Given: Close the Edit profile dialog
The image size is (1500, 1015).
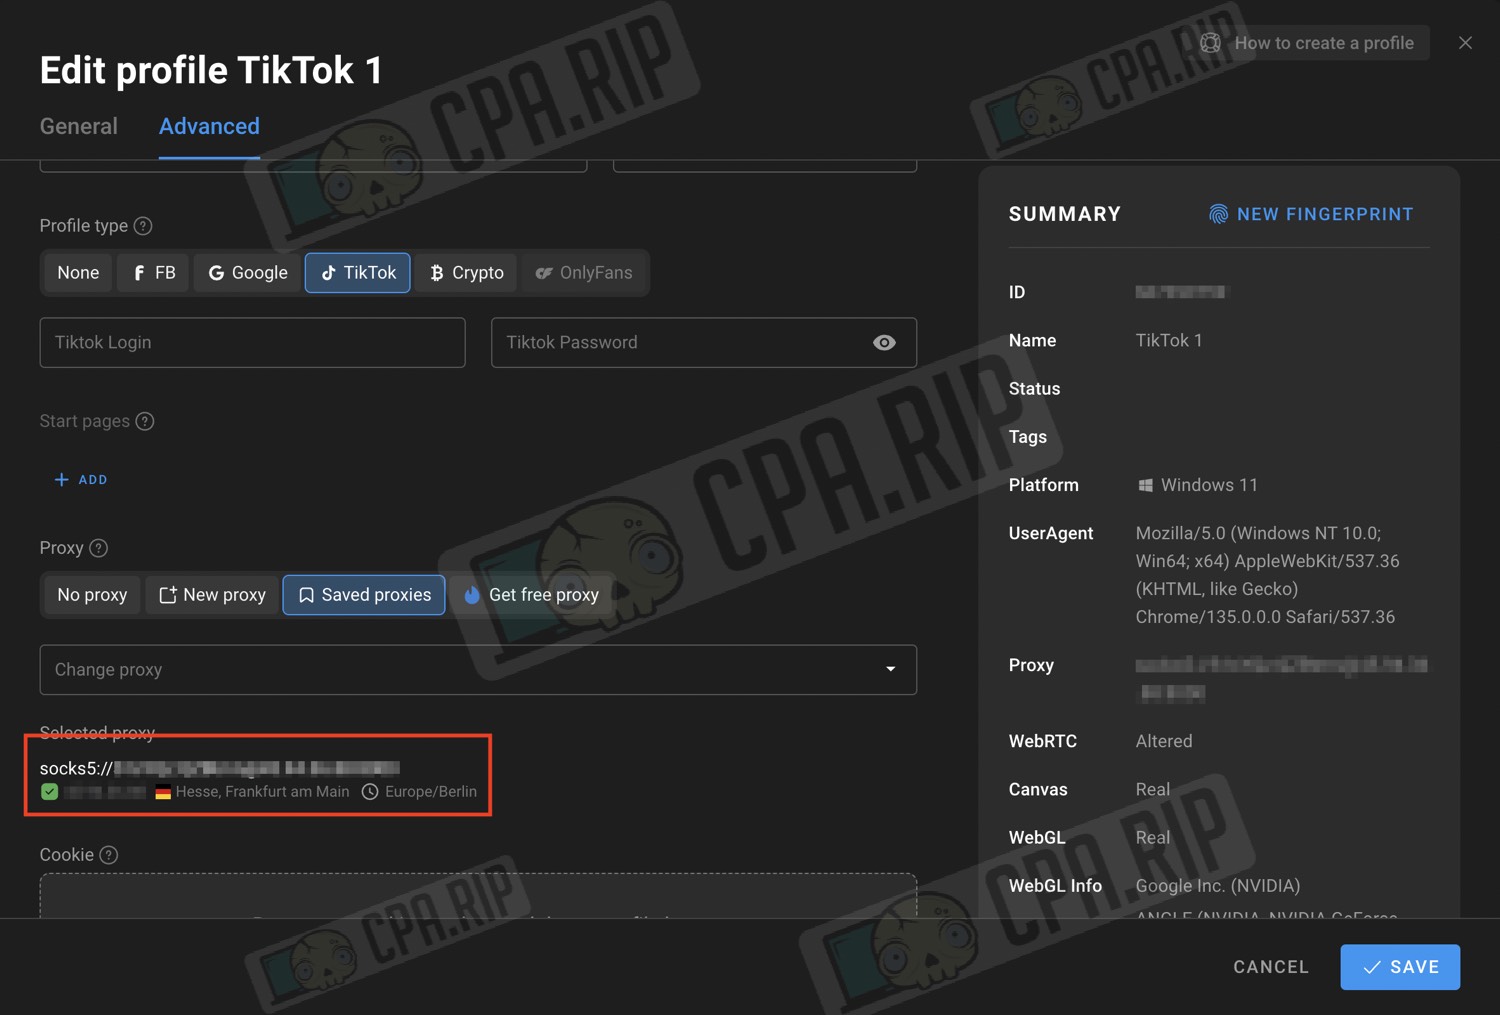Looking at the screenshot, I should [1465, 43].
